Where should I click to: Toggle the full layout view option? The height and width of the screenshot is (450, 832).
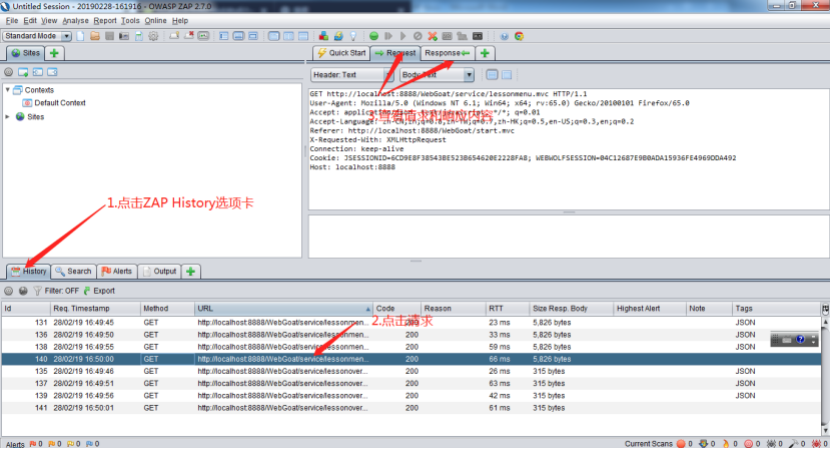click(253, 36)
